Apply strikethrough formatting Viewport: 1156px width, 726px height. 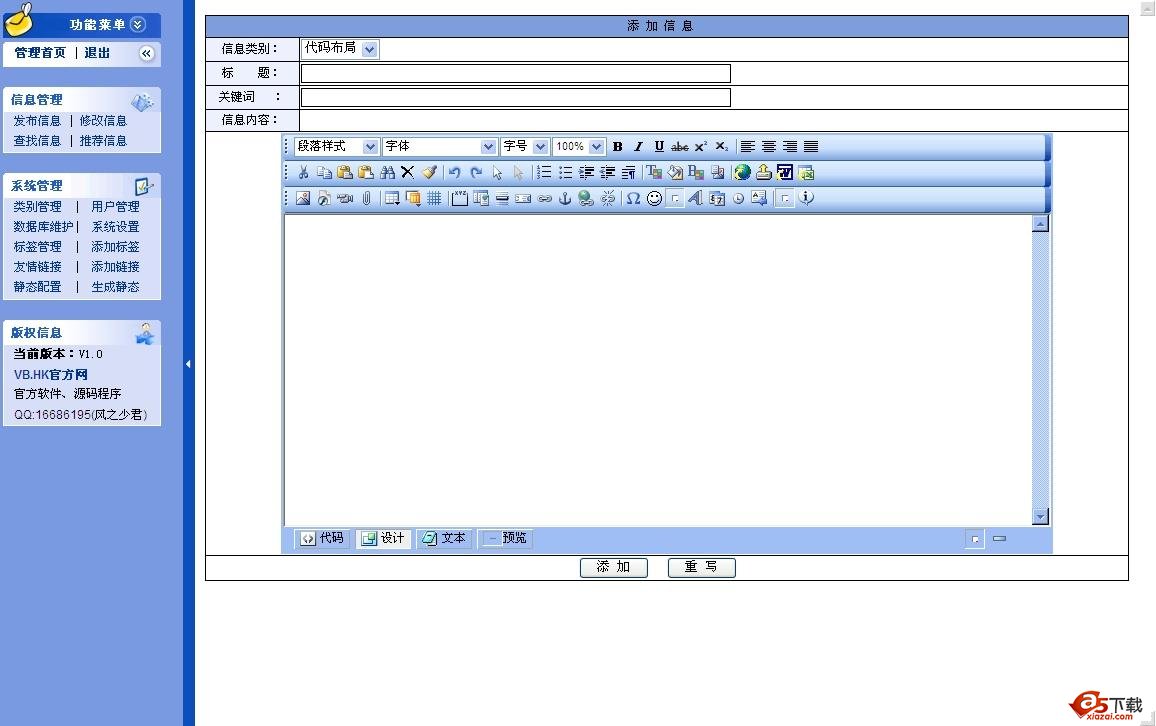coord(680,147)
